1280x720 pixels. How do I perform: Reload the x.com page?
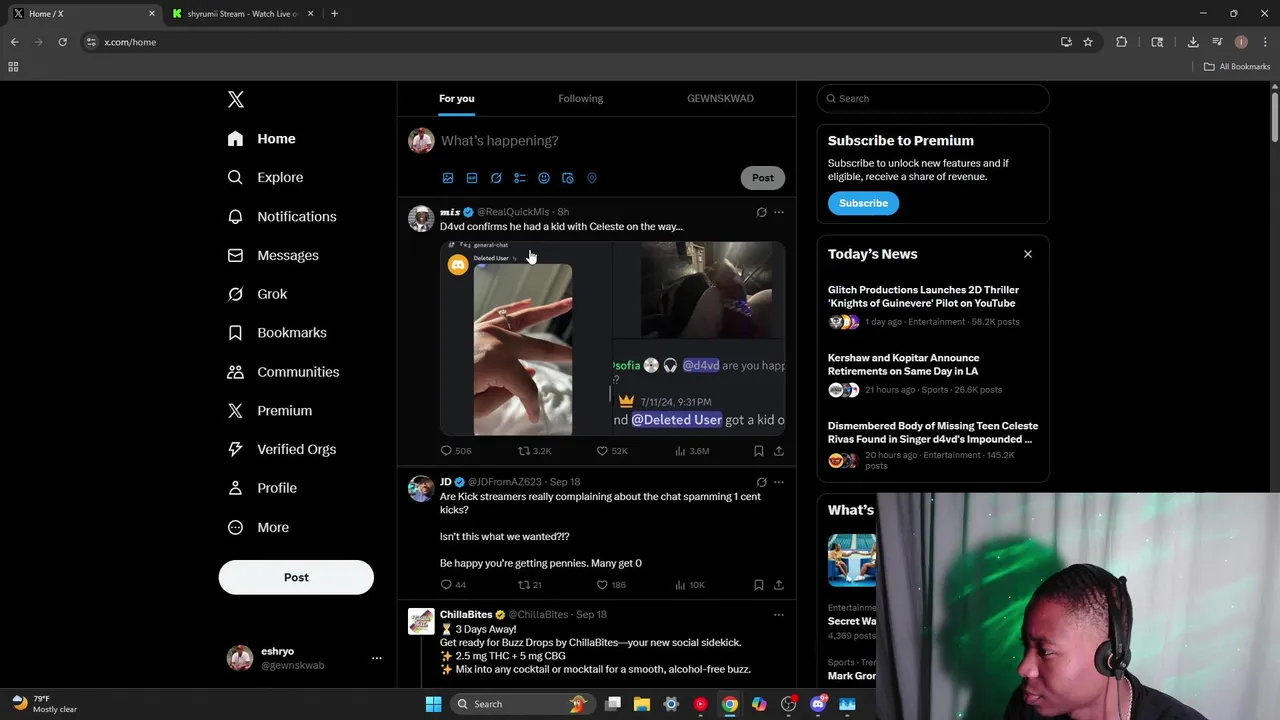62,42
